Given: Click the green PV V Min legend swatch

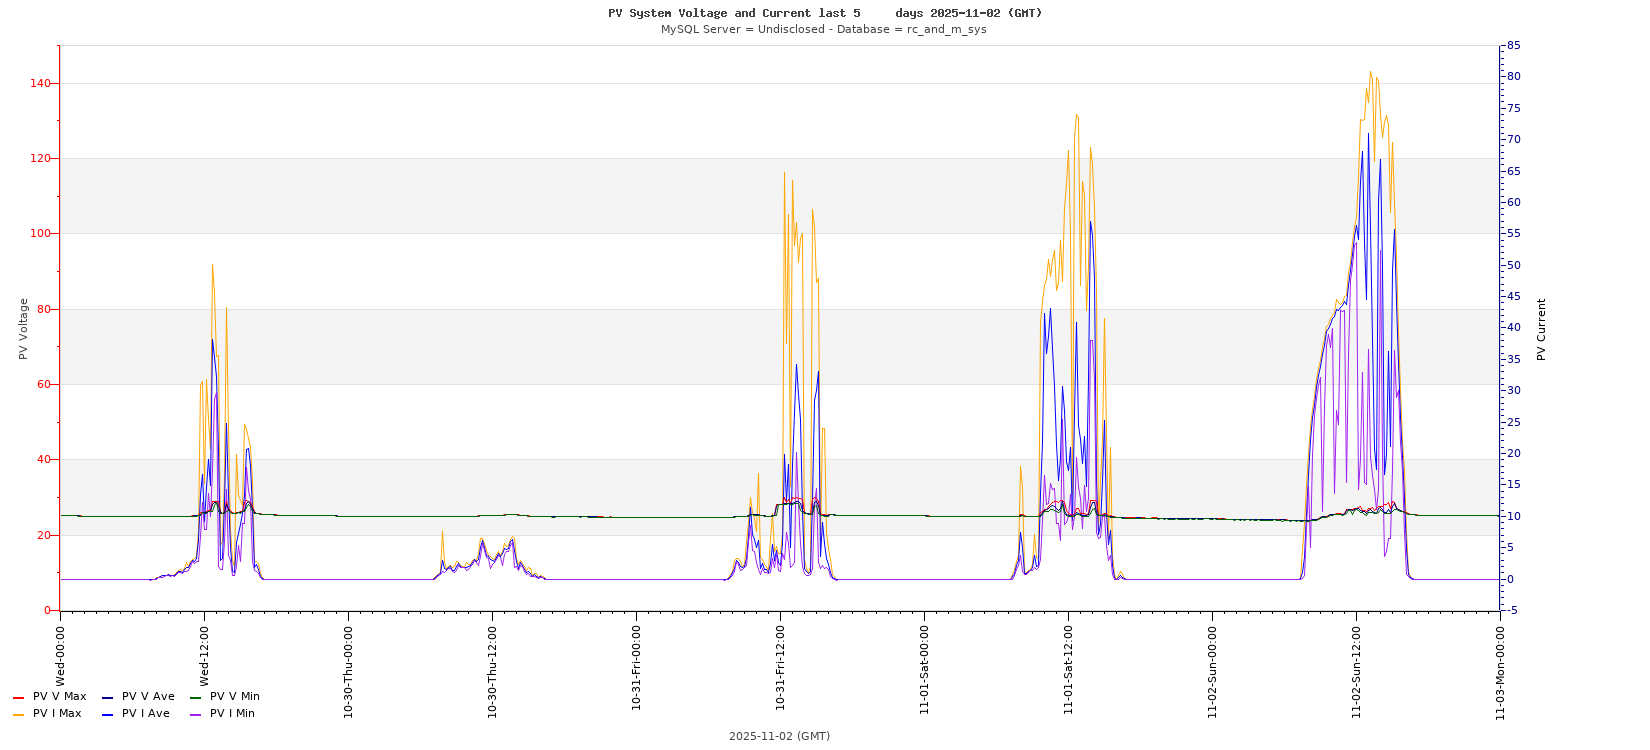Looking at the screenshot, I should 196,697.
